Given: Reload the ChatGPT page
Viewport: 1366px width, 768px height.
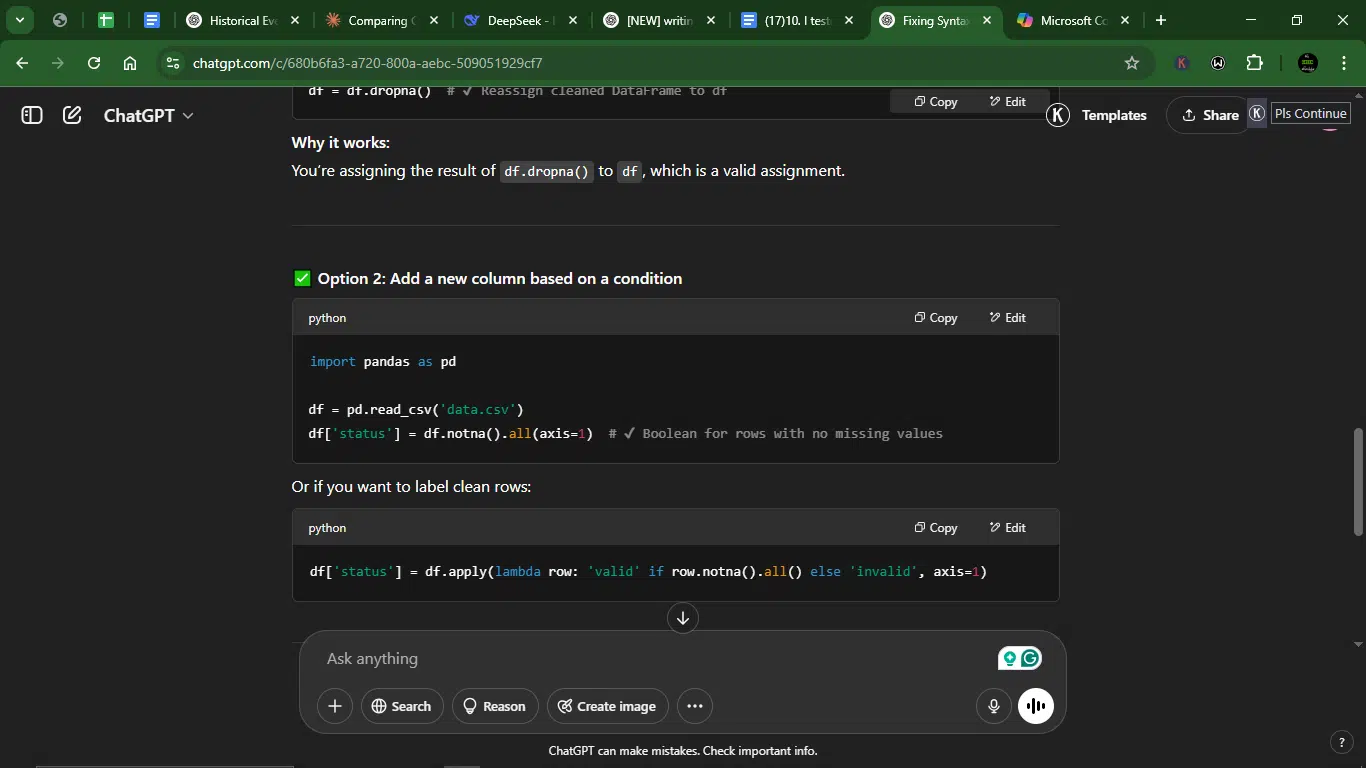Looking at the screenshot, I should click(94, 63).
